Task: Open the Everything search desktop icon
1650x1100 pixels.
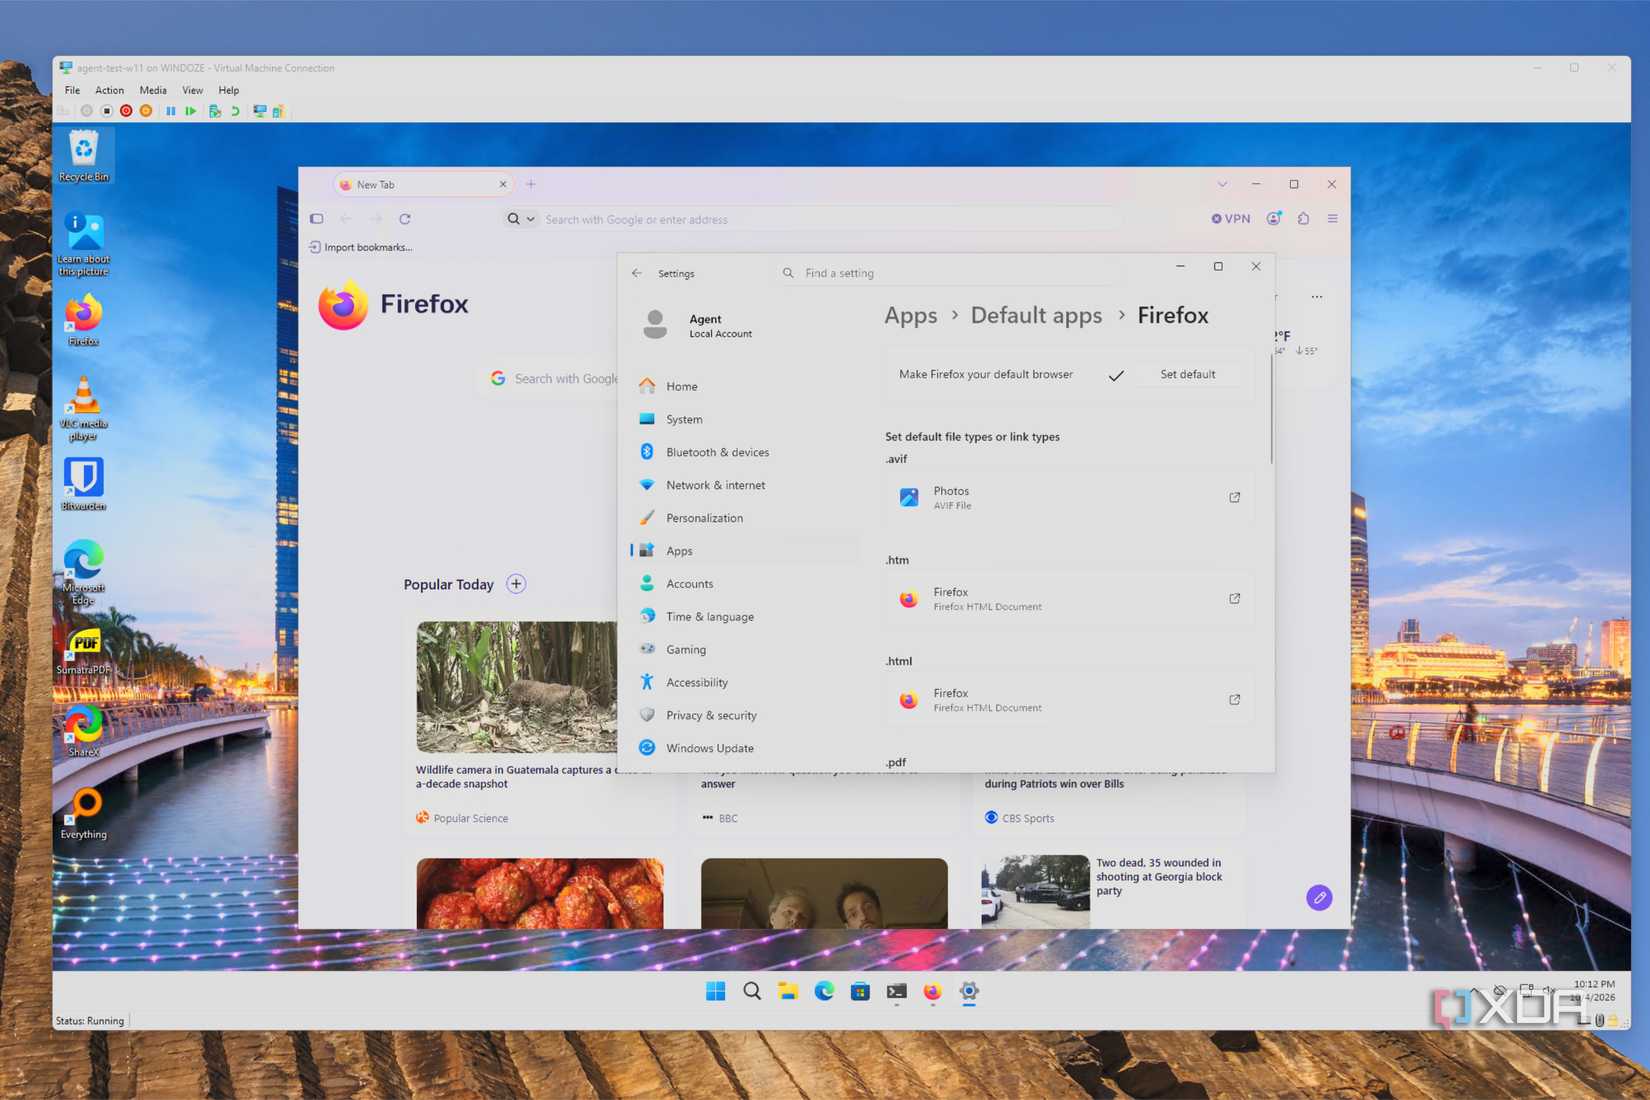Action: tap(83, 814)
